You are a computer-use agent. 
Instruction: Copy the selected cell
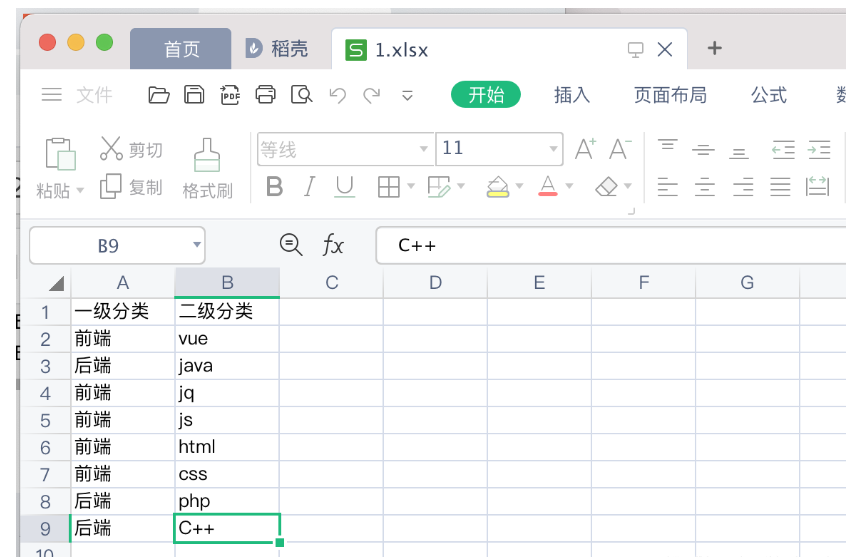[131, 187]
